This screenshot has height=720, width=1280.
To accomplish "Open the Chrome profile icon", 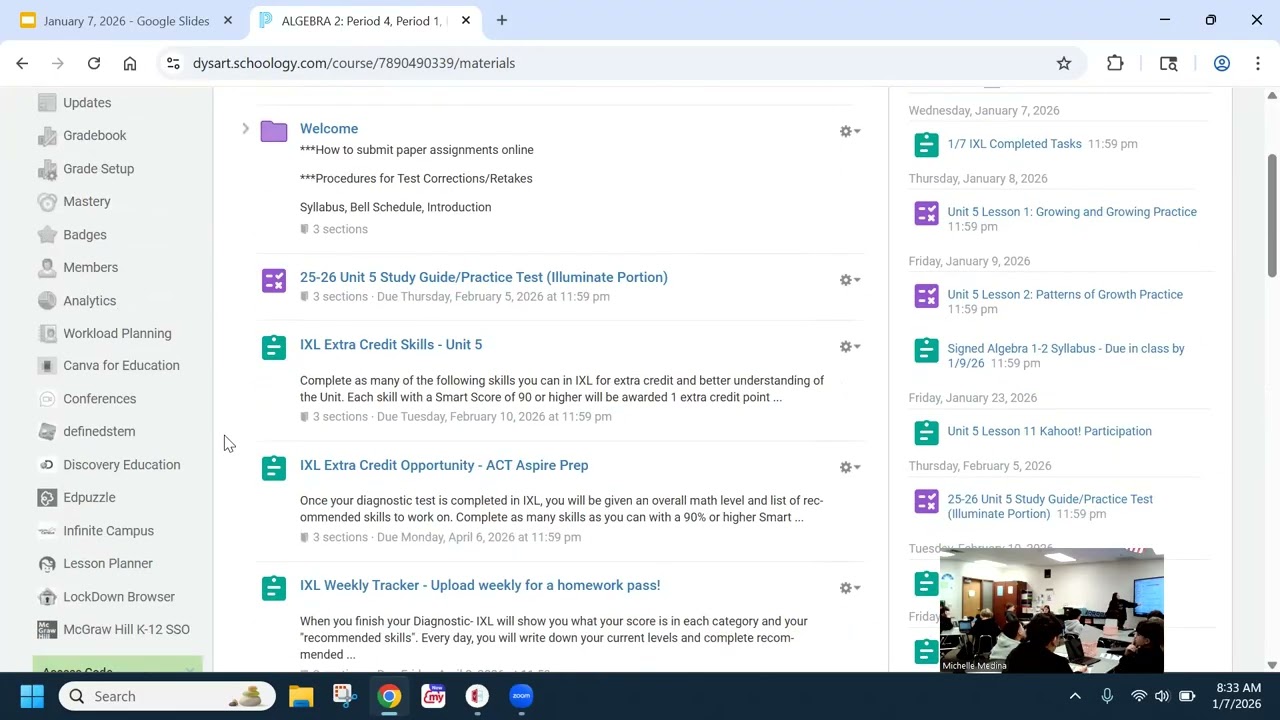I will click(1221, 63).
